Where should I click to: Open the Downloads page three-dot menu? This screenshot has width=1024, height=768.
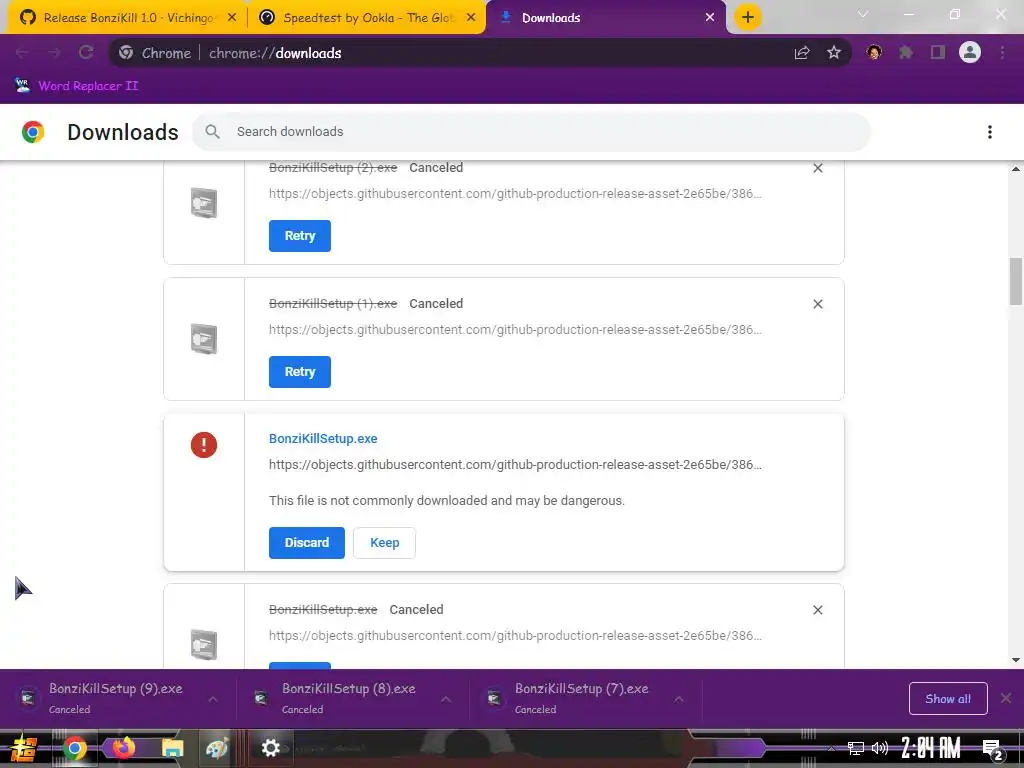click(x=990, y=132)
